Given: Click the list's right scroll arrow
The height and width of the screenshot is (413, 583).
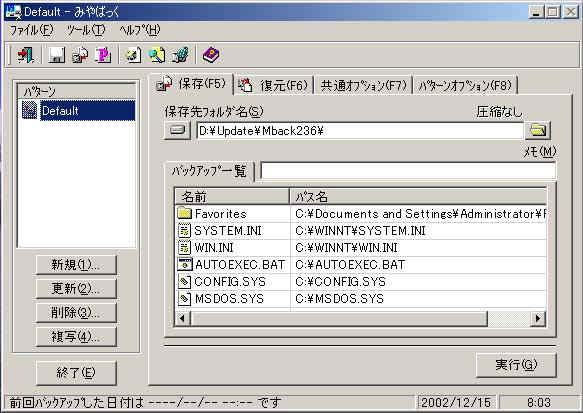Looking at the screenshot, I should tap(538, 319).
